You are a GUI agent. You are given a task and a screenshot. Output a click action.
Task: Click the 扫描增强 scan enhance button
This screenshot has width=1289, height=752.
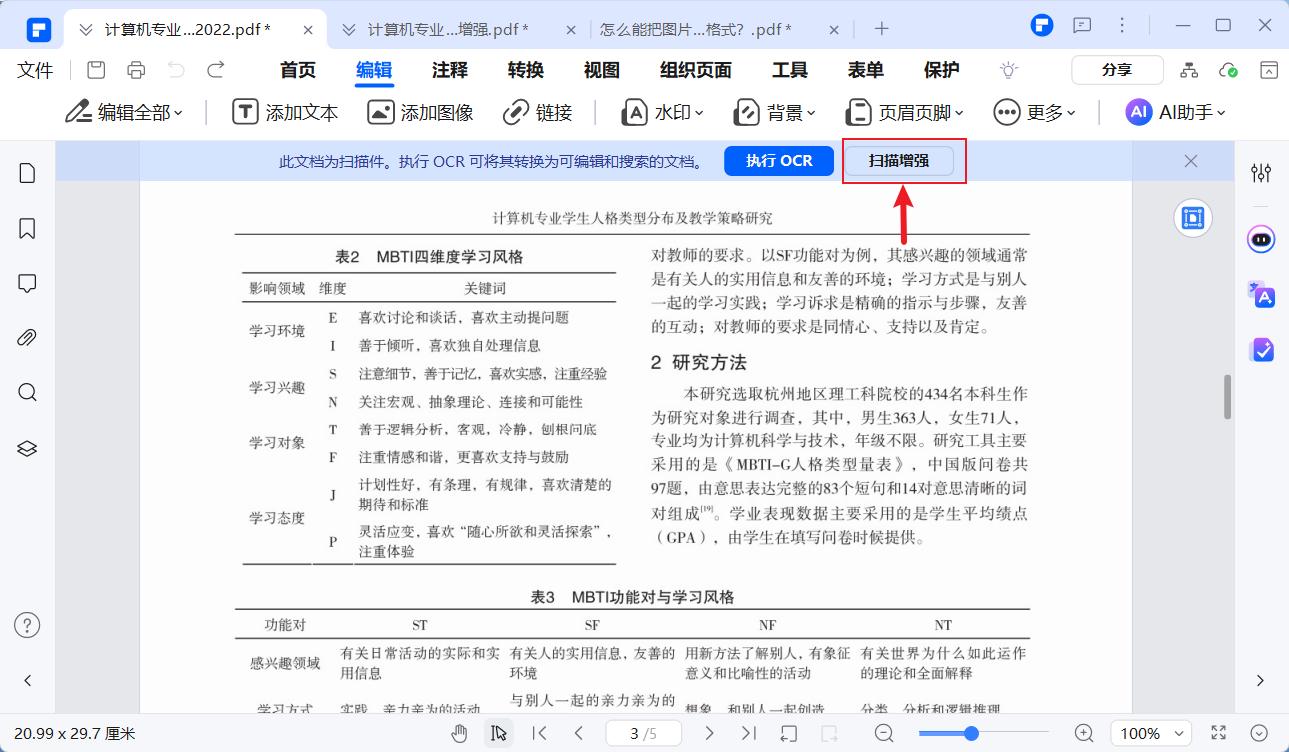click(899, 161)
